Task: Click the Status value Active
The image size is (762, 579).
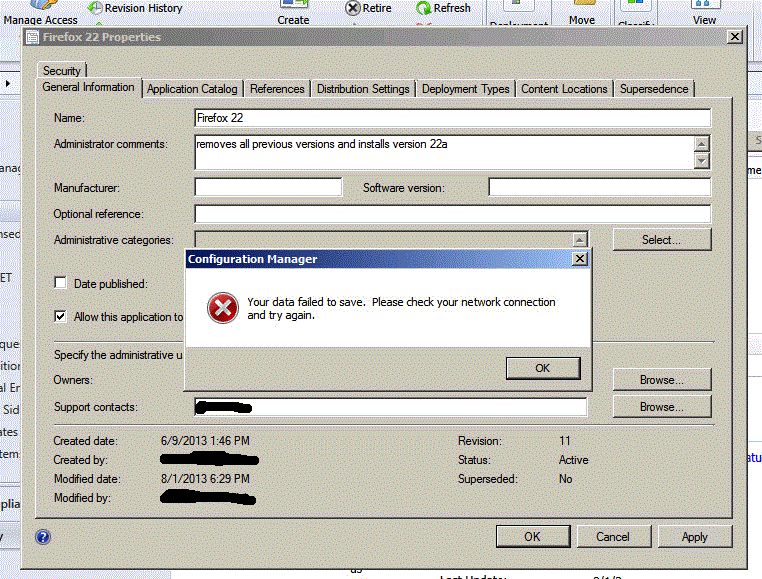Action: (x=573, y=460)
